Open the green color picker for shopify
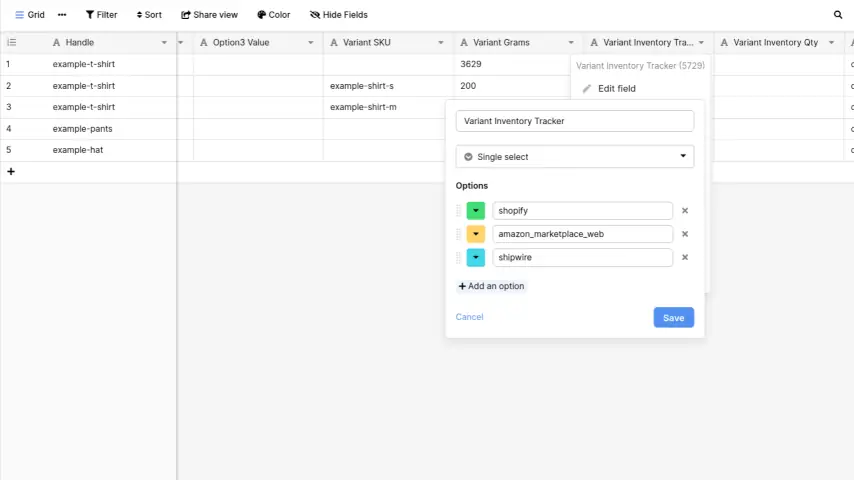 point(476,211)
